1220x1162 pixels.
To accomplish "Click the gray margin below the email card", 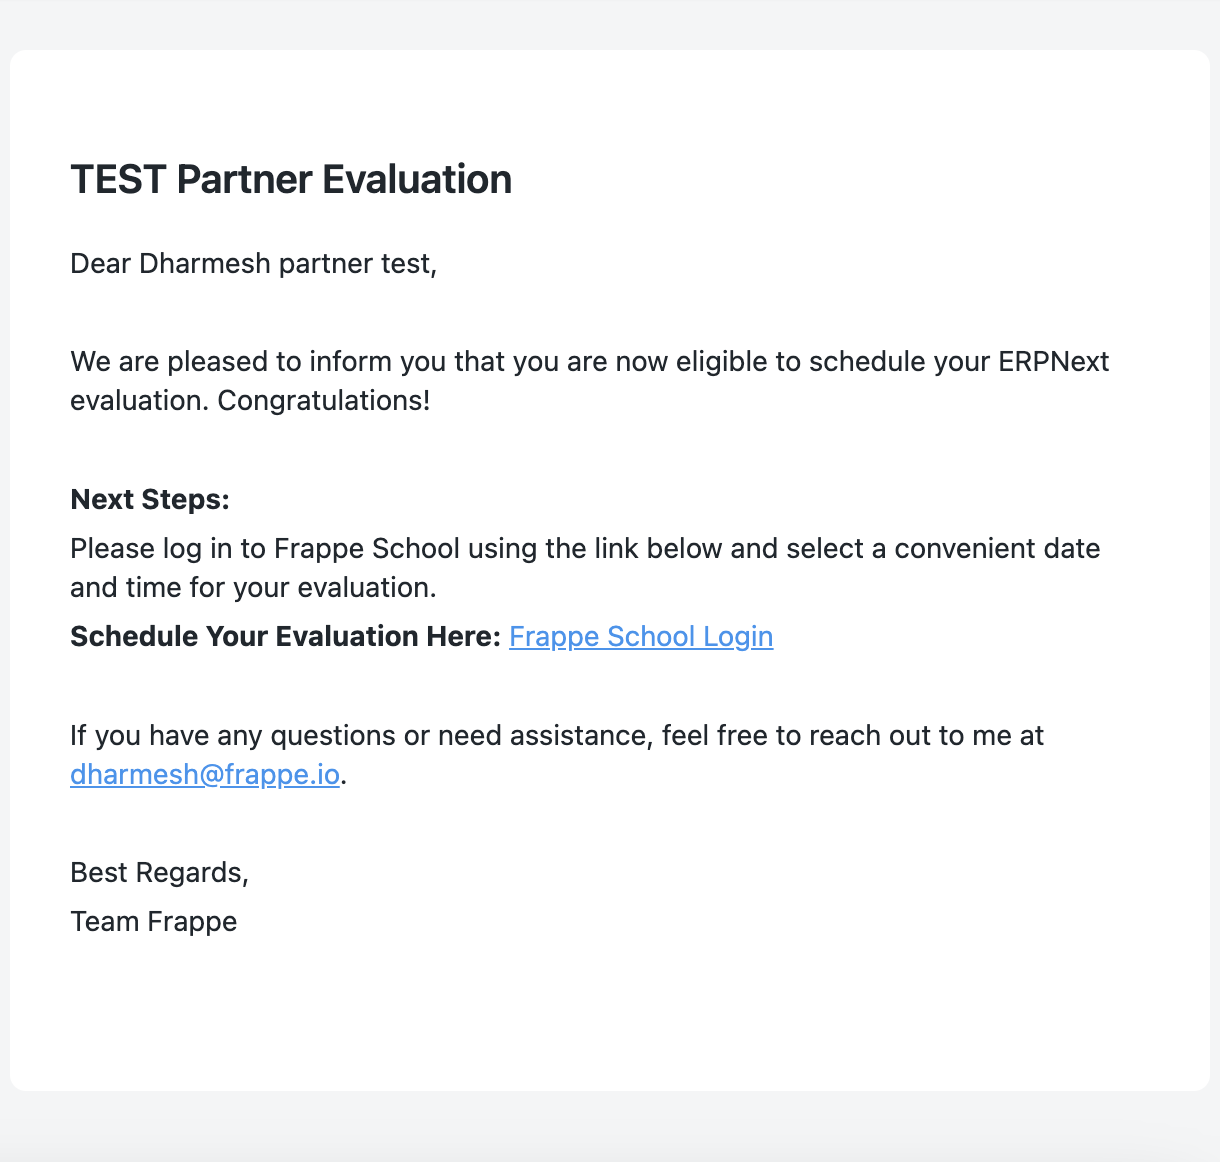I will pyautogui.click(x=610, y=1127).
